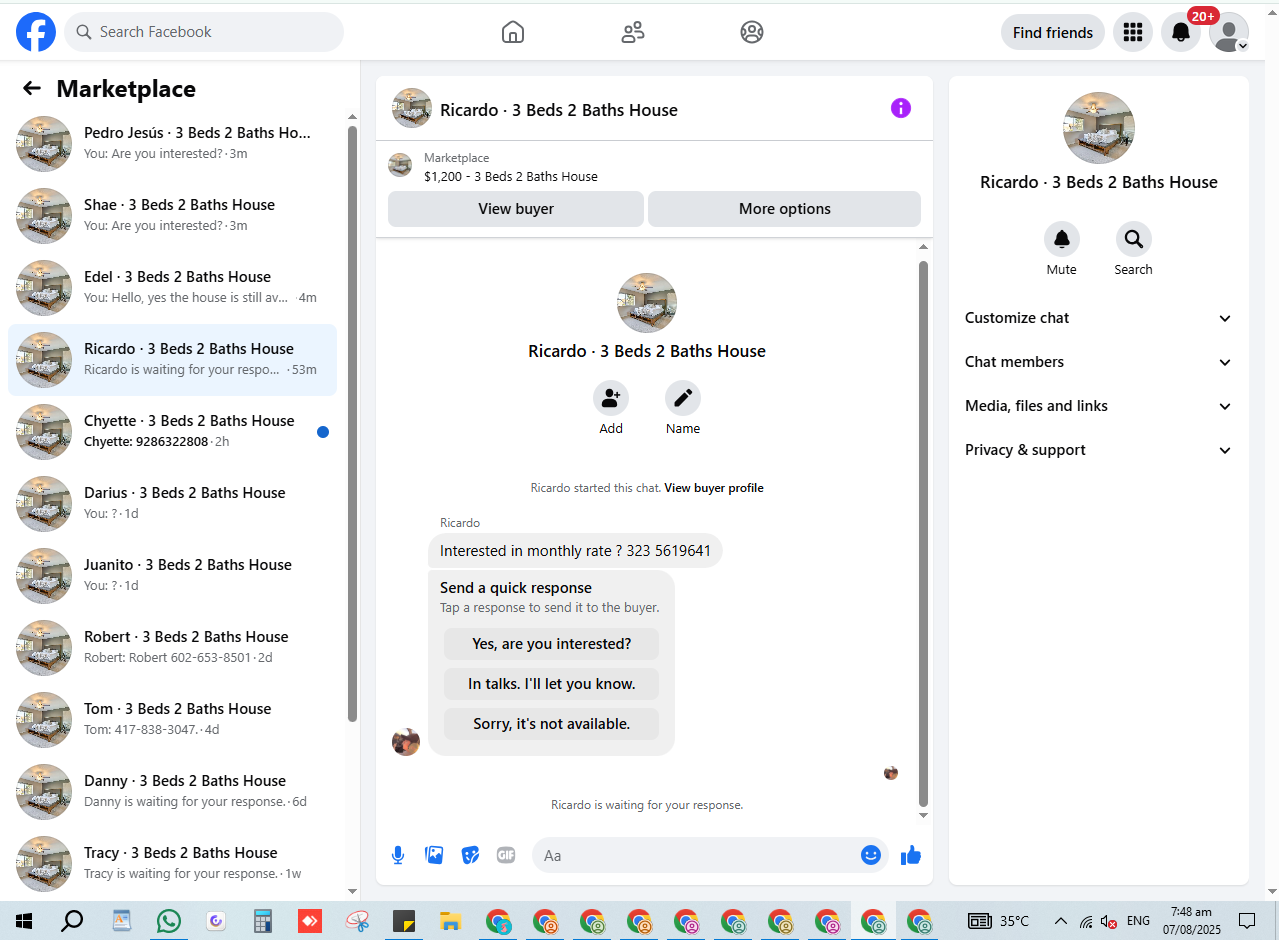Open the Groups icon in top navigation
The image size is (1279, 940).
pyautogui.click(x=752, y=32)
